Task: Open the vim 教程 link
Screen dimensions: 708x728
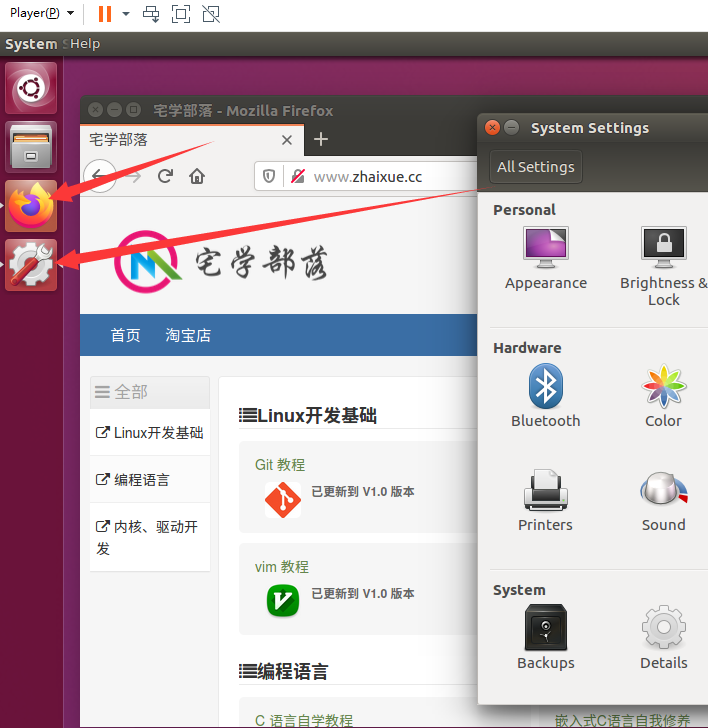Action: pyautogui.click(x=281, y=567)
